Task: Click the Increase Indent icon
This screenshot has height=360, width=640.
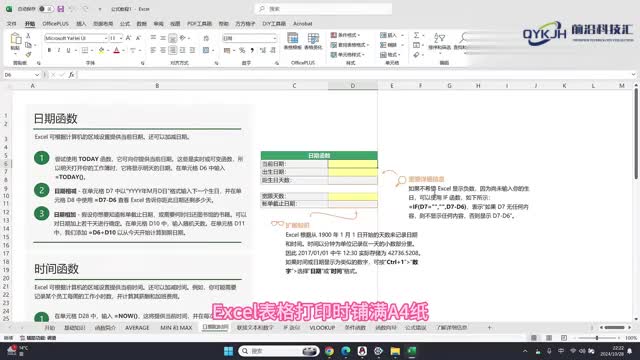Action: [192, 50]
